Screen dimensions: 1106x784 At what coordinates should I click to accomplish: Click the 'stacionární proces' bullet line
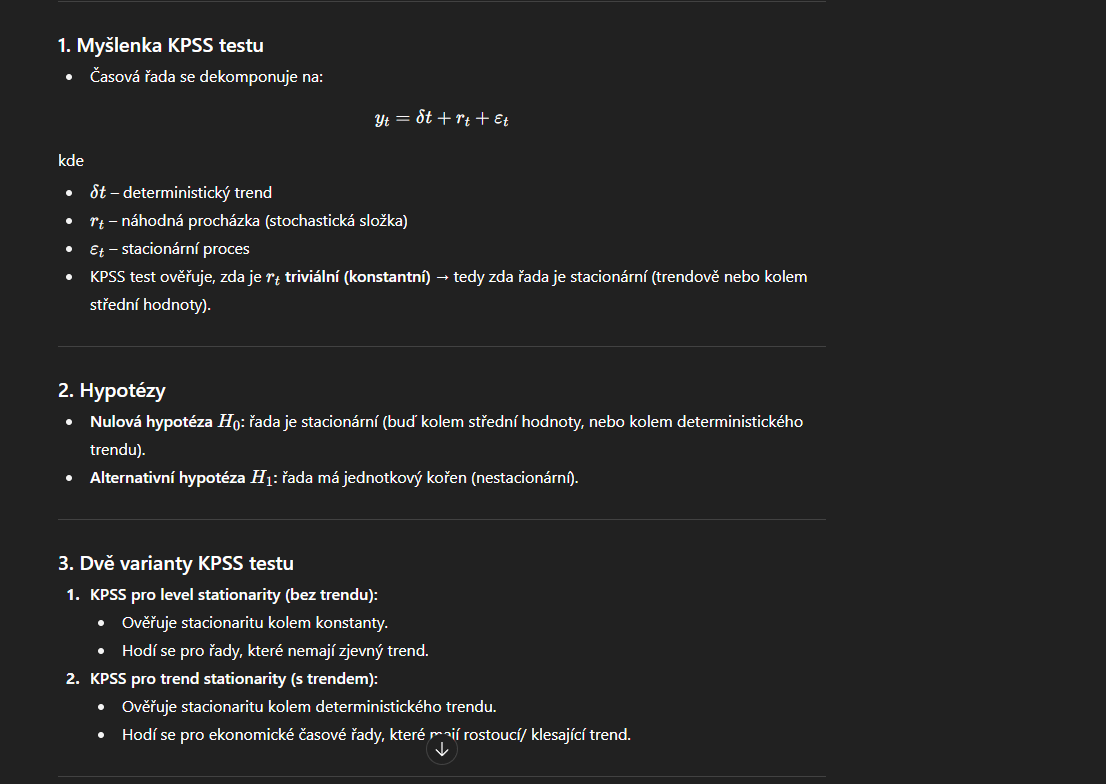169,249
